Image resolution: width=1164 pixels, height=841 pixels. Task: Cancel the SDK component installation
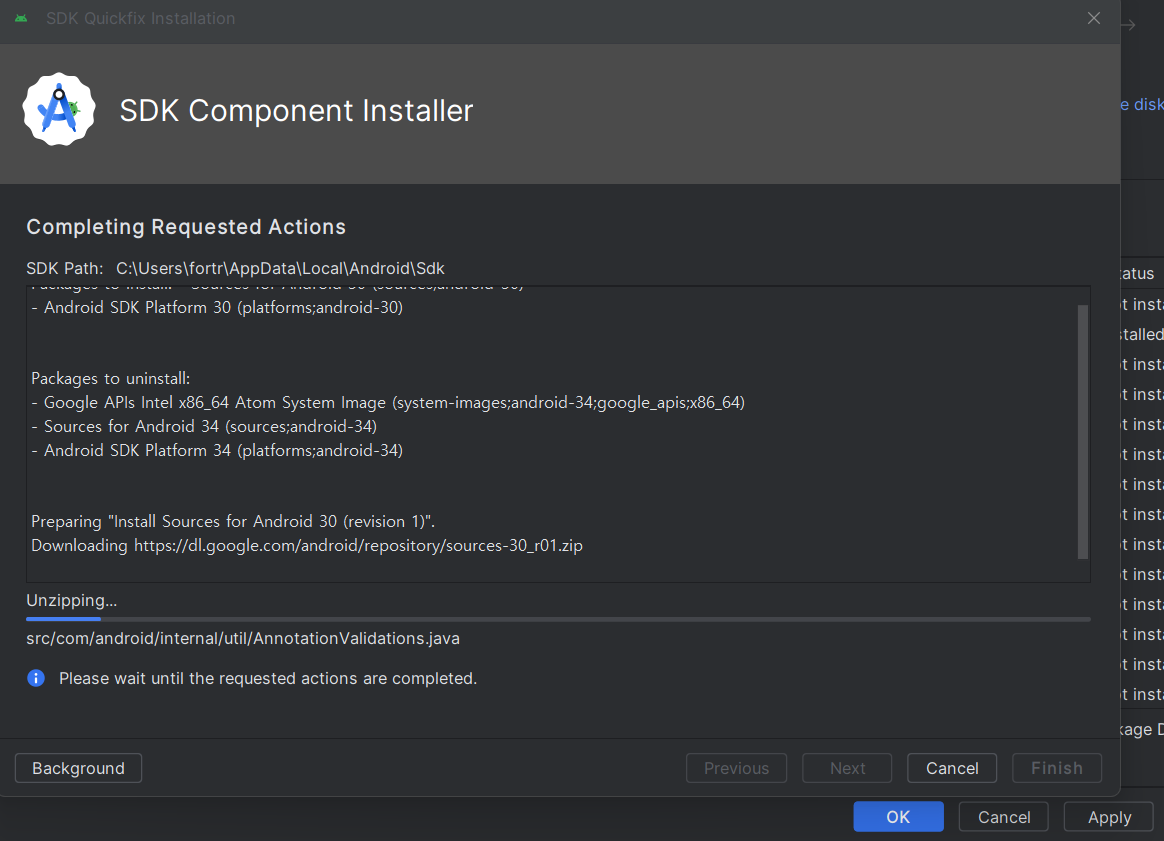point(952,768)
